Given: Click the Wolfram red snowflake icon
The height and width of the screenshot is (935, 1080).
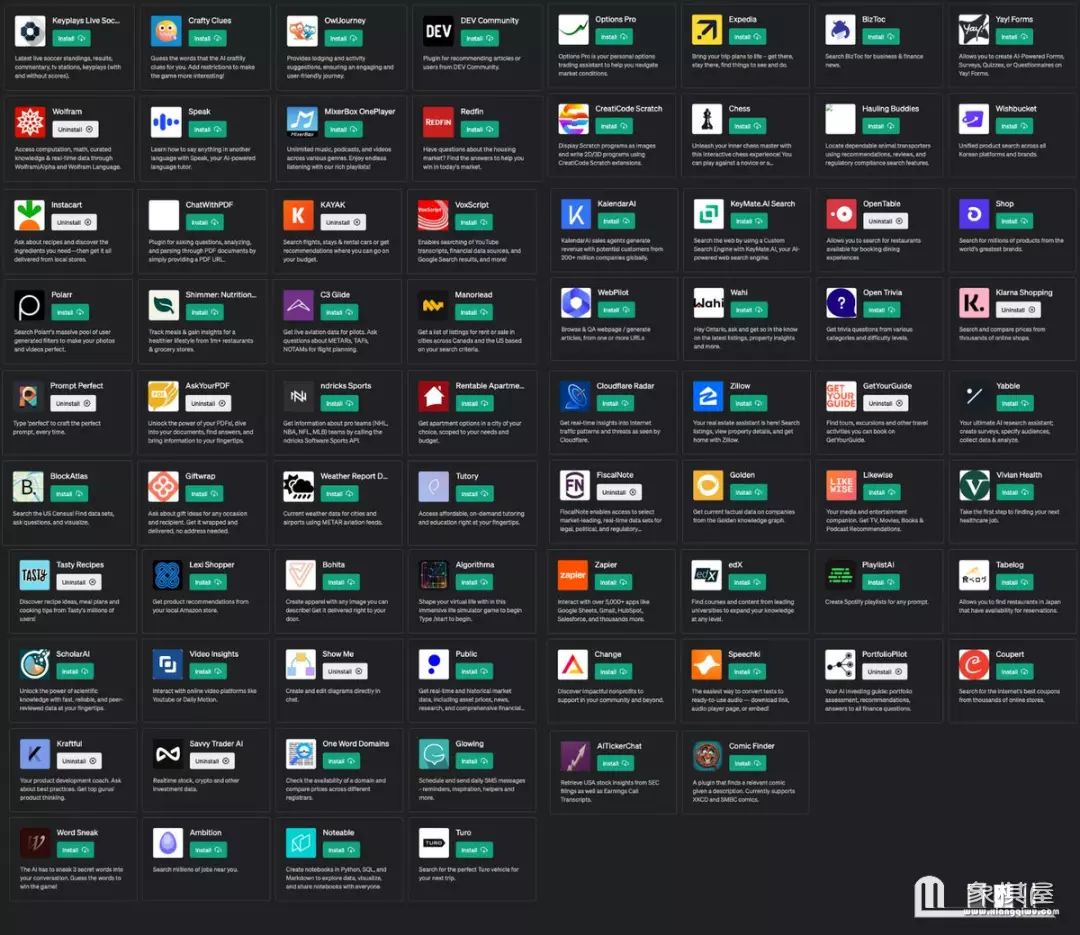Looking at the screenshot, I should coord(30,122).
